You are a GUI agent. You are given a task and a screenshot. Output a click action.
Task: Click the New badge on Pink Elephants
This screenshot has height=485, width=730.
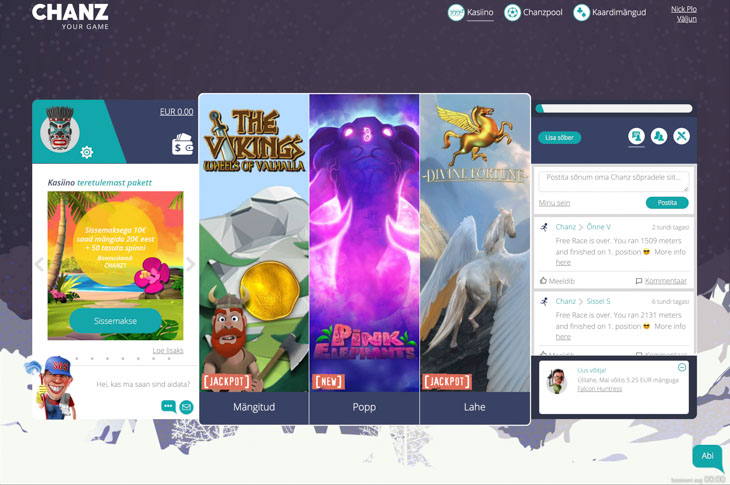[x=328, y=382]
